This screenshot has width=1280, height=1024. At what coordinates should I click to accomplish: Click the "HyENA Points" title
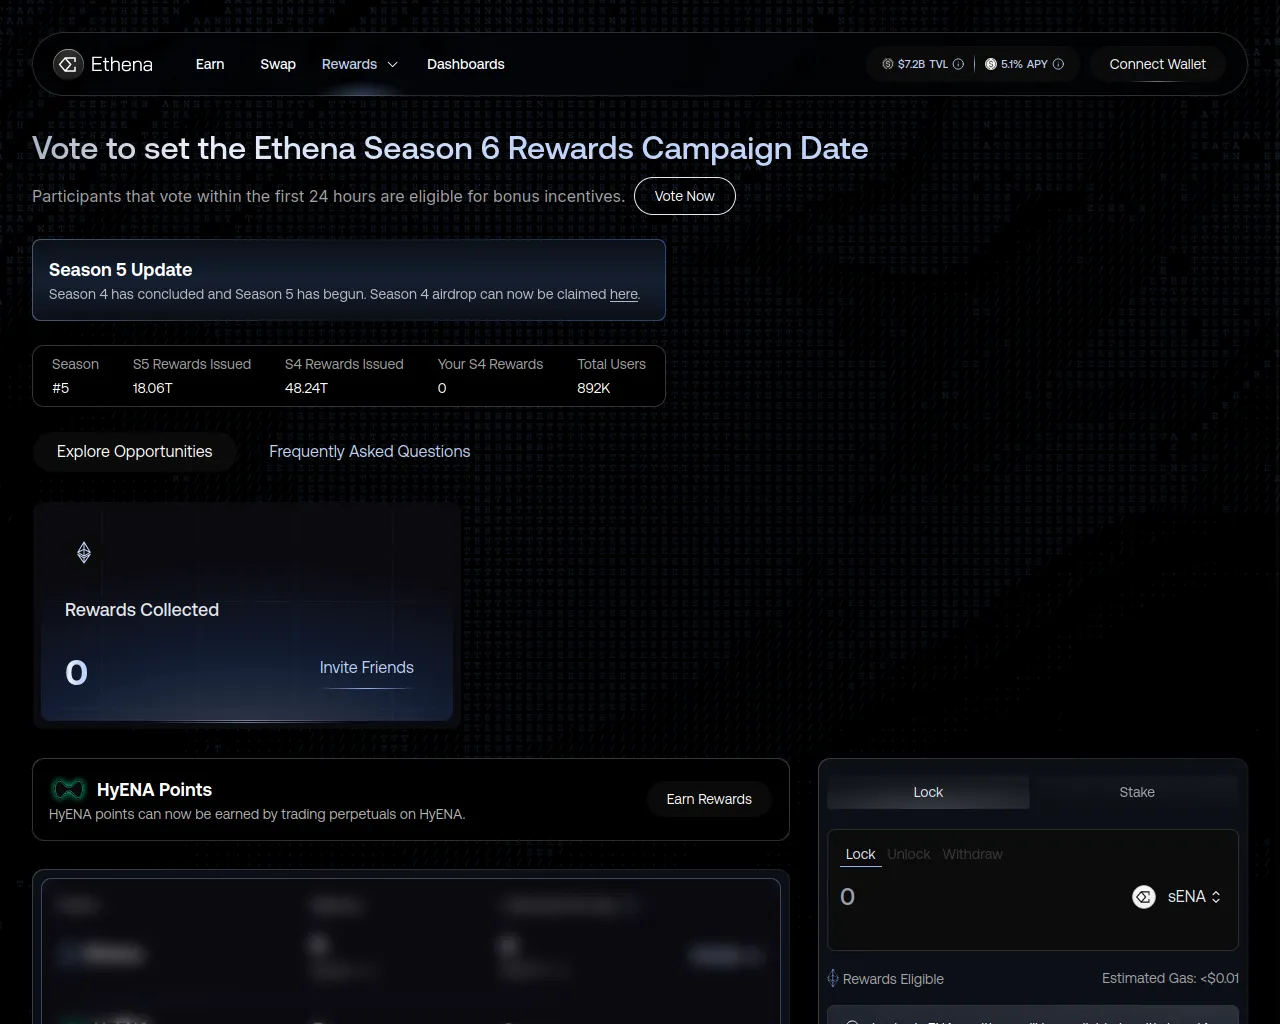(x=154, y=790)
